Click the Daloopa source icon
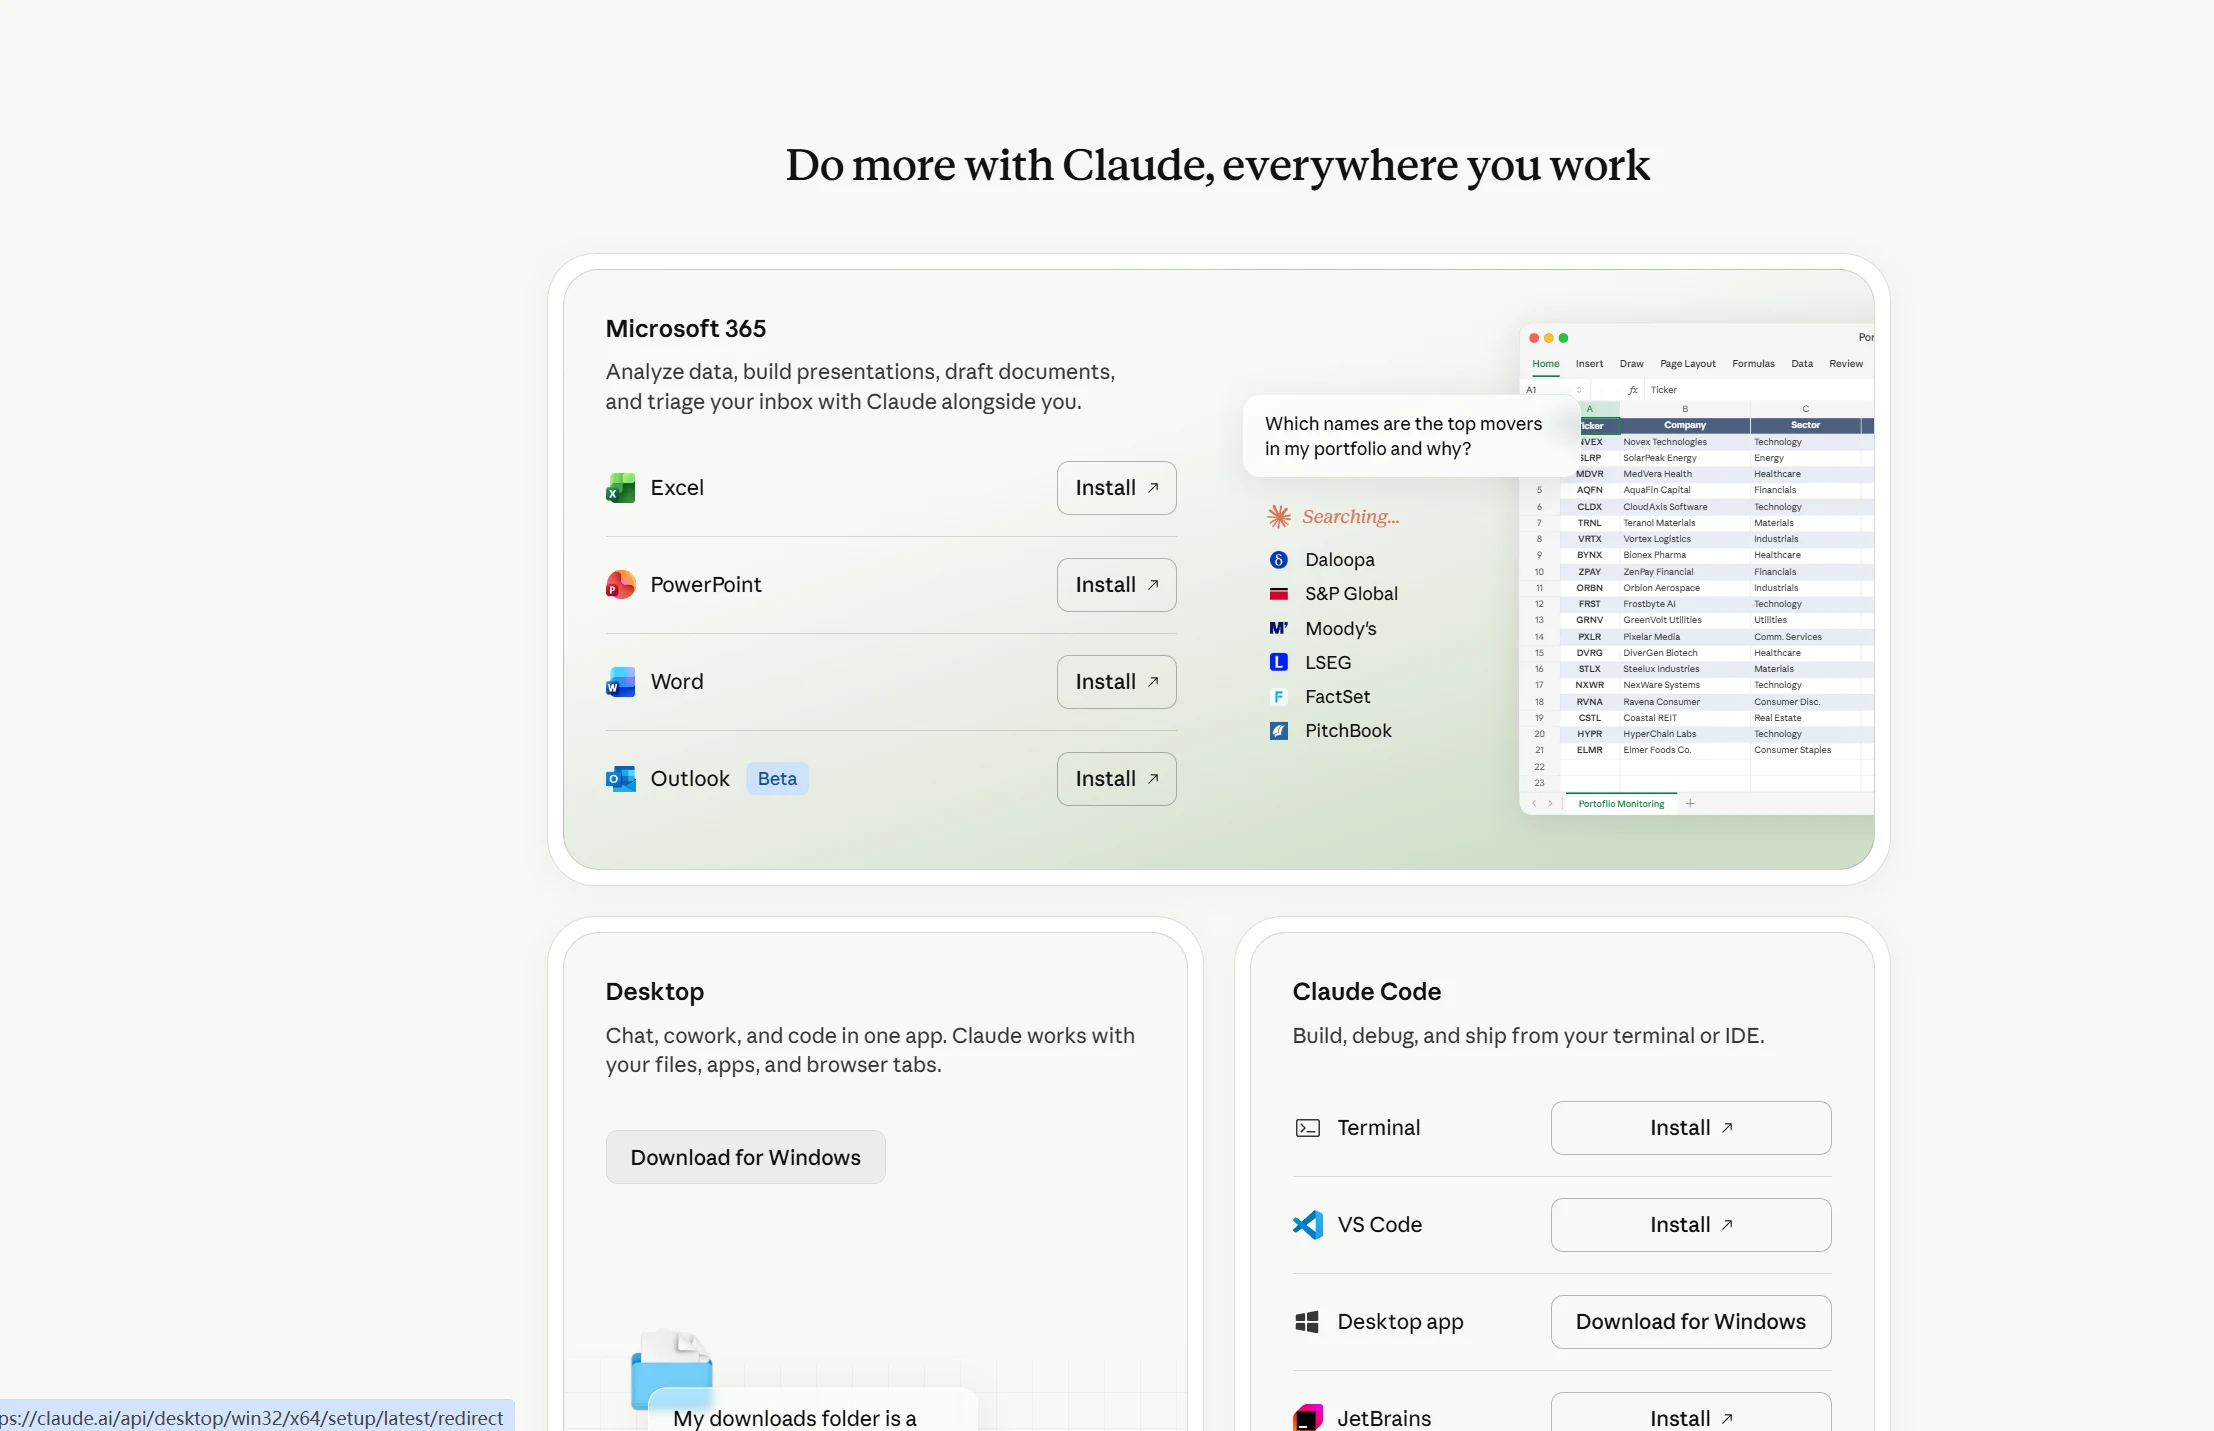 click(1278, 560)
